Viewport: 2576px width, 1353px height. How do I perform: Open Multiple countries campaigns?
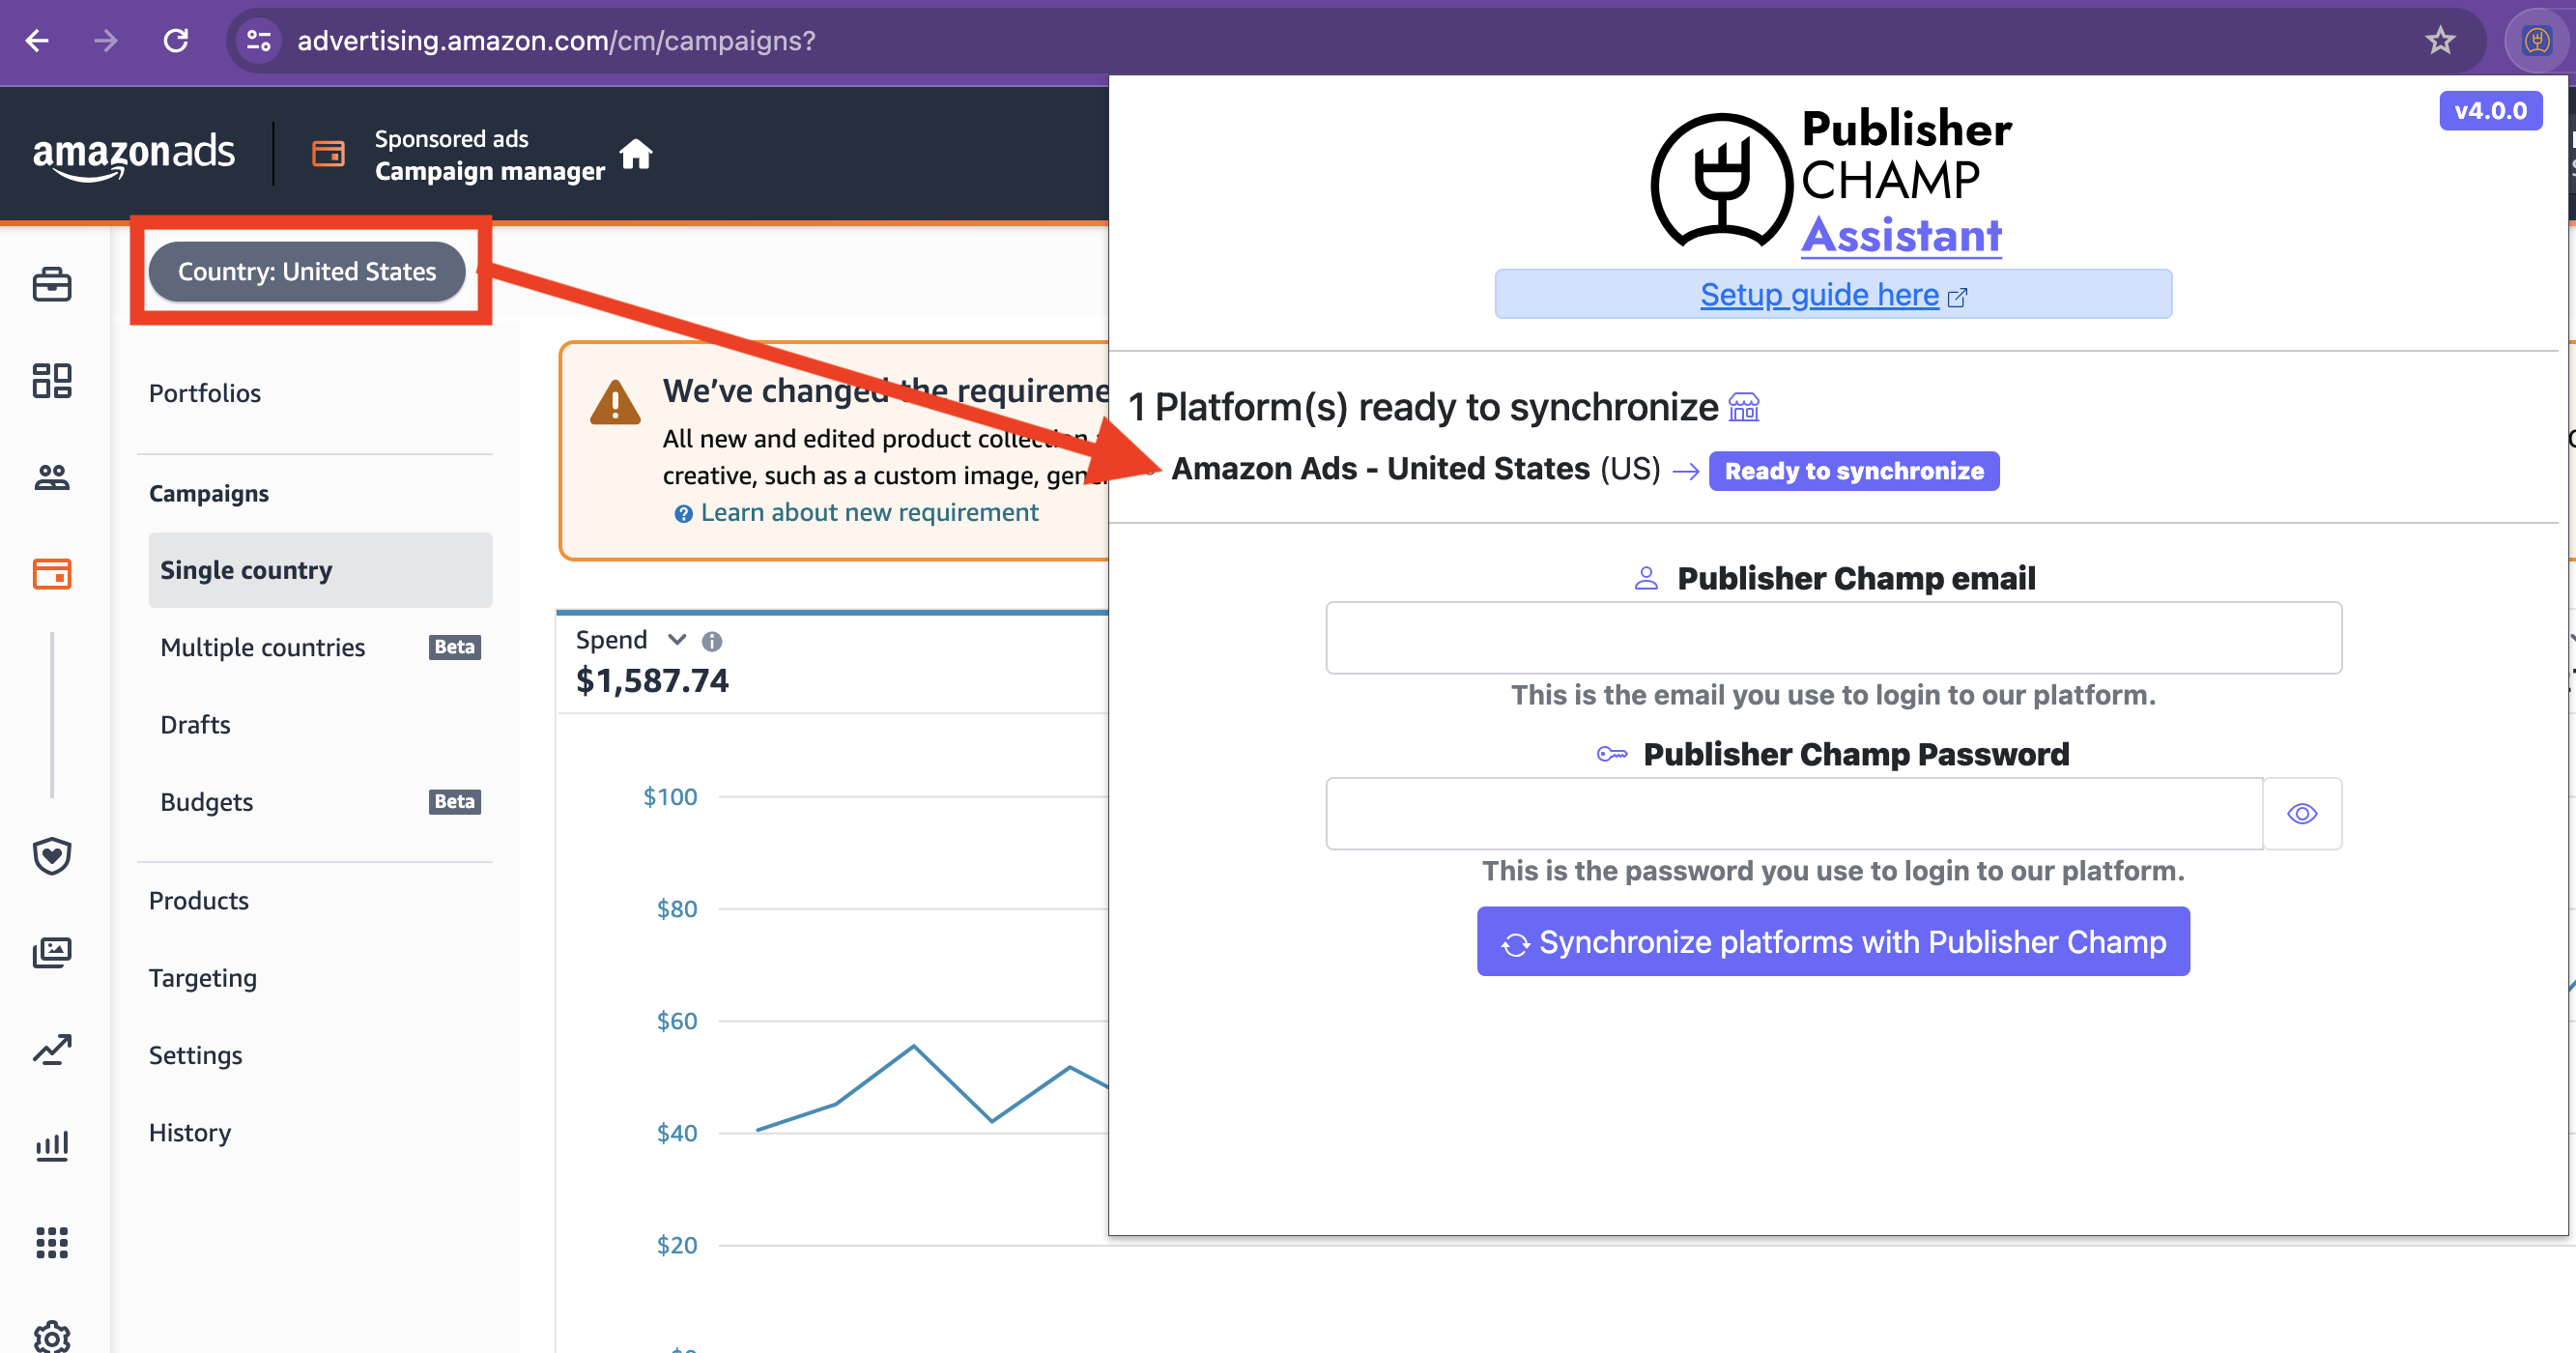pyautogui.click(x=263, y=647)
